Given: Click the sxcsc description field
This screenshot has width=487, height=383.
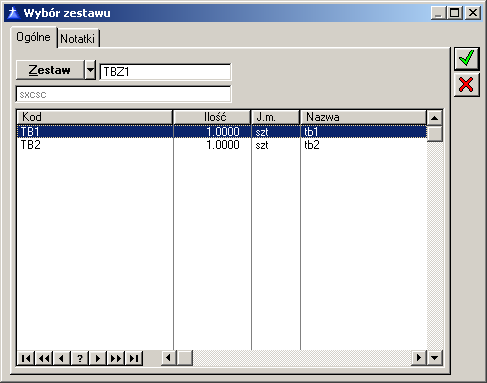Looking at the screenshot, I should click(x=123, y=94).
